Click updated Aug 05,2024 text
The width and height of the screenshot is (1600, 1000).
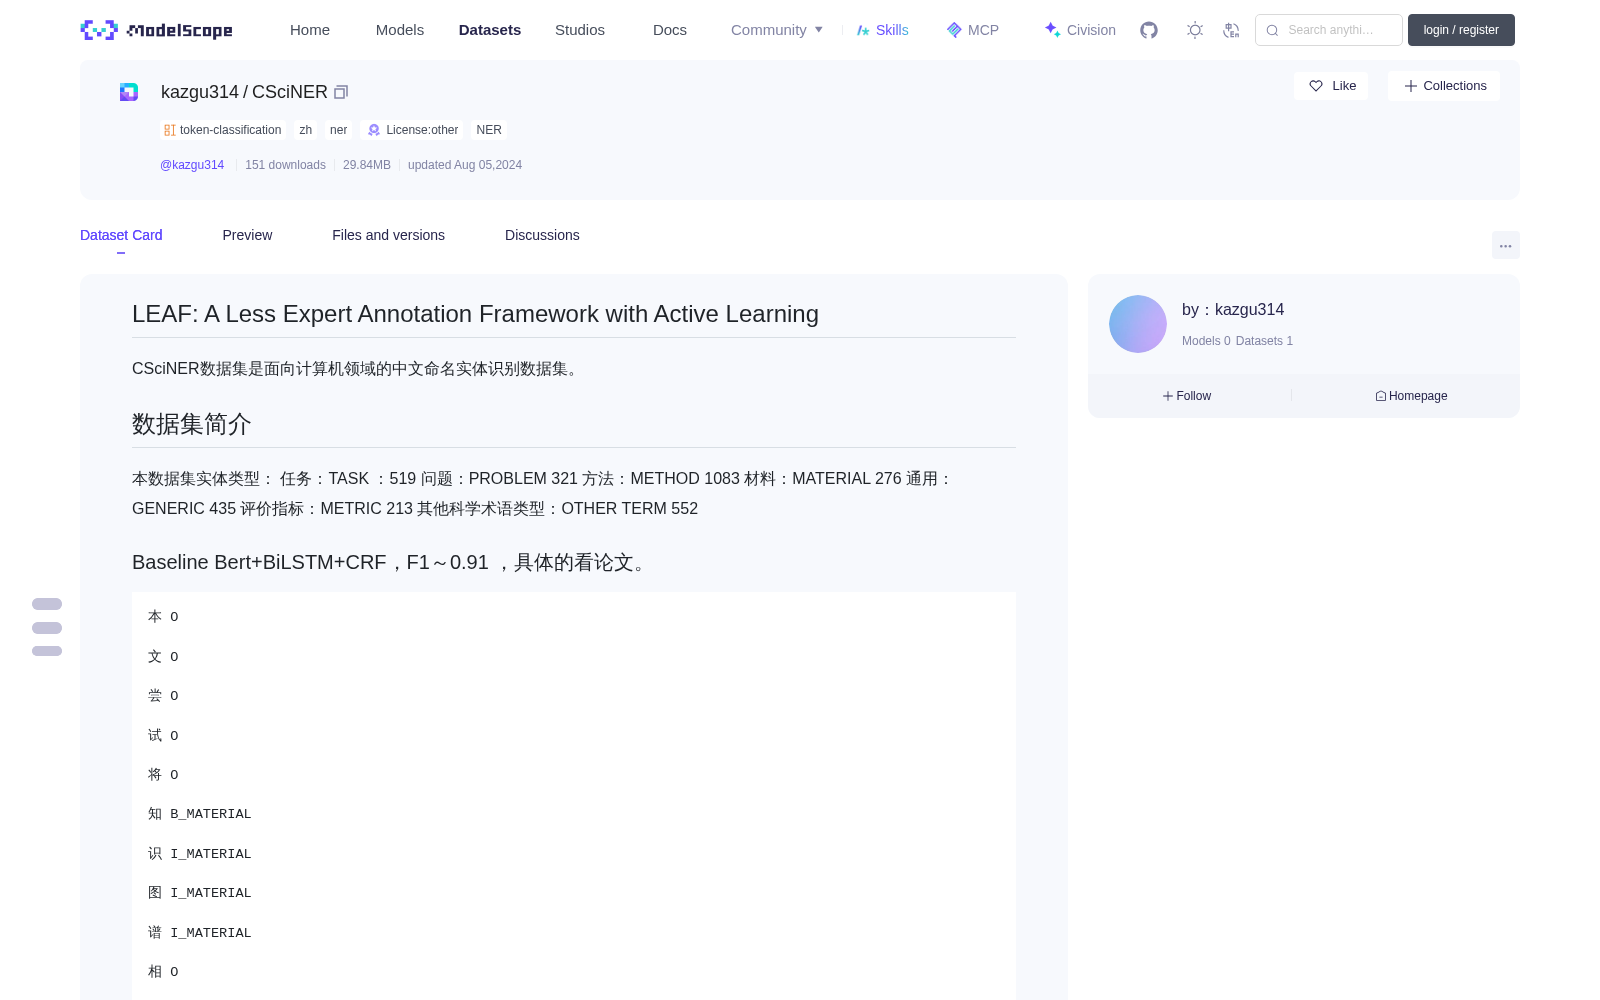(465, 165)
